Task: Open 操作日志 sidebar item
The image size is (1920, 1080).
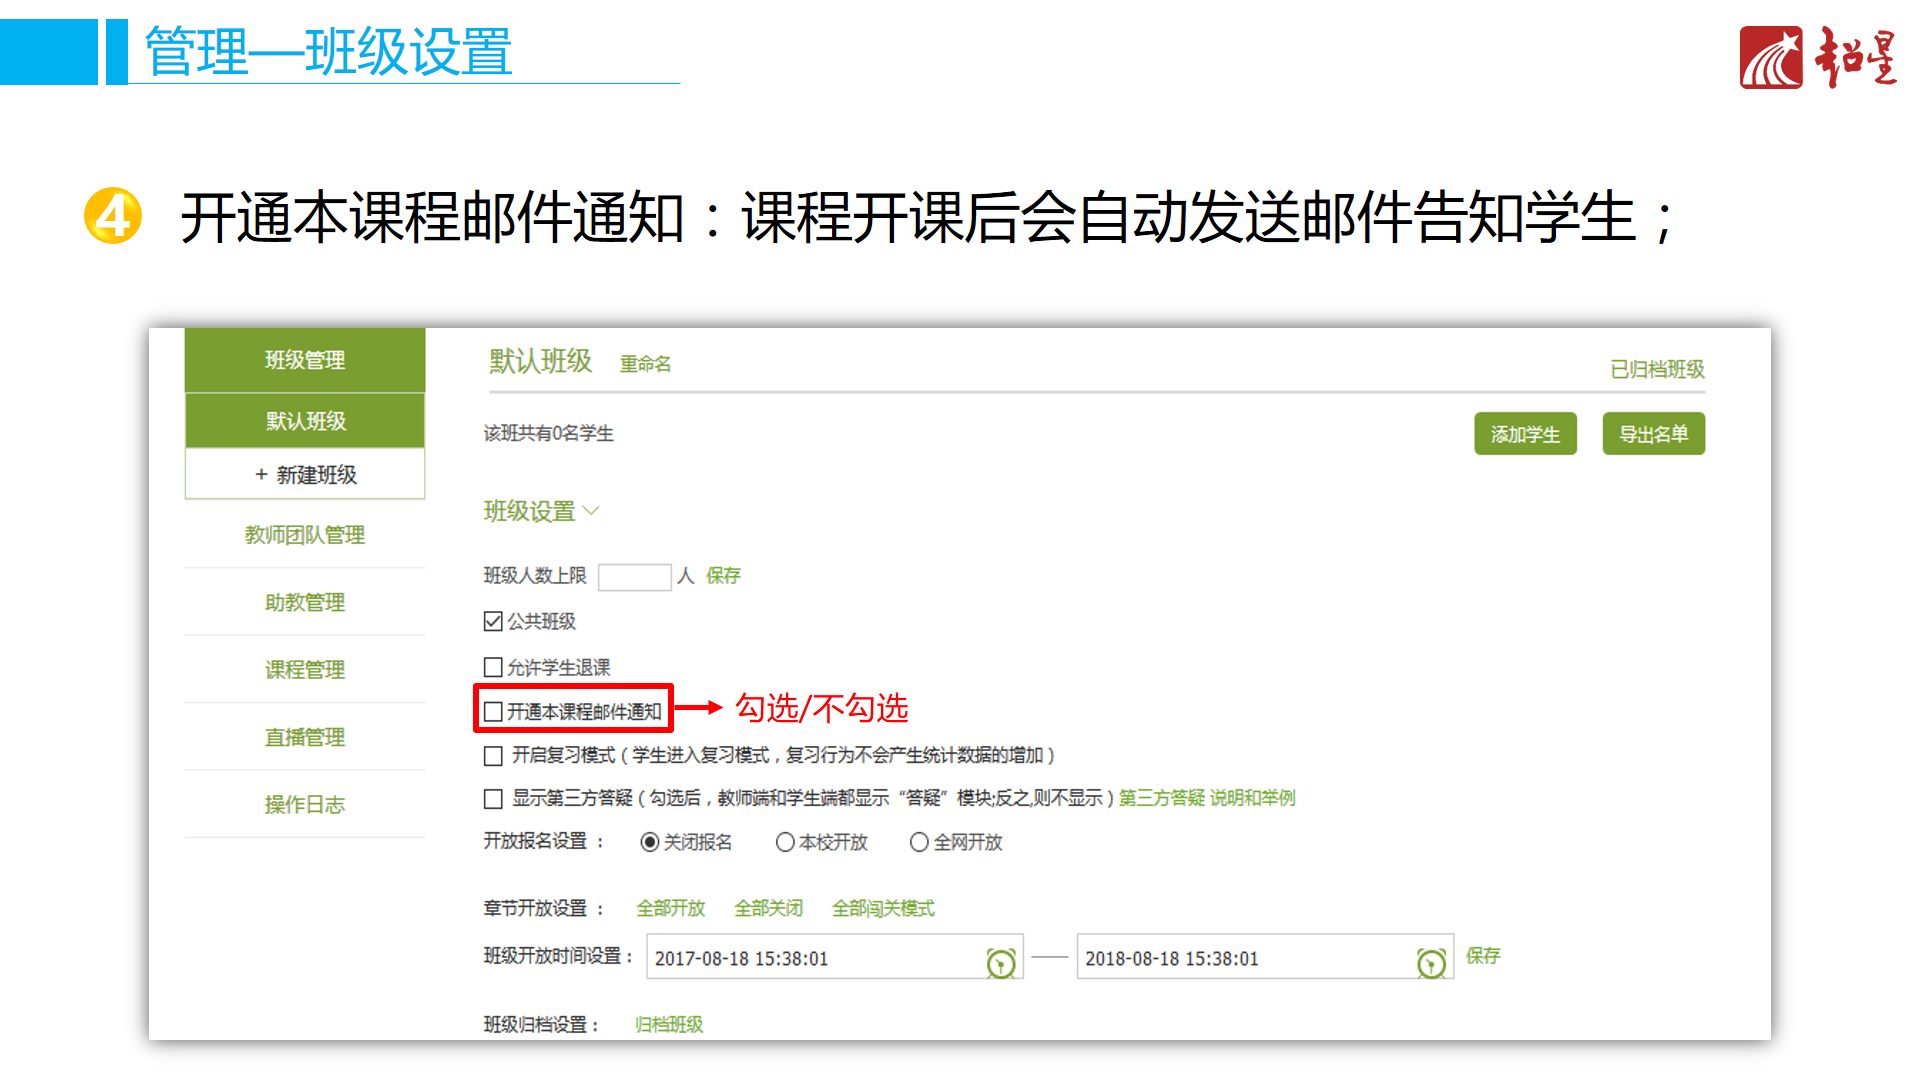Action: 305,804
